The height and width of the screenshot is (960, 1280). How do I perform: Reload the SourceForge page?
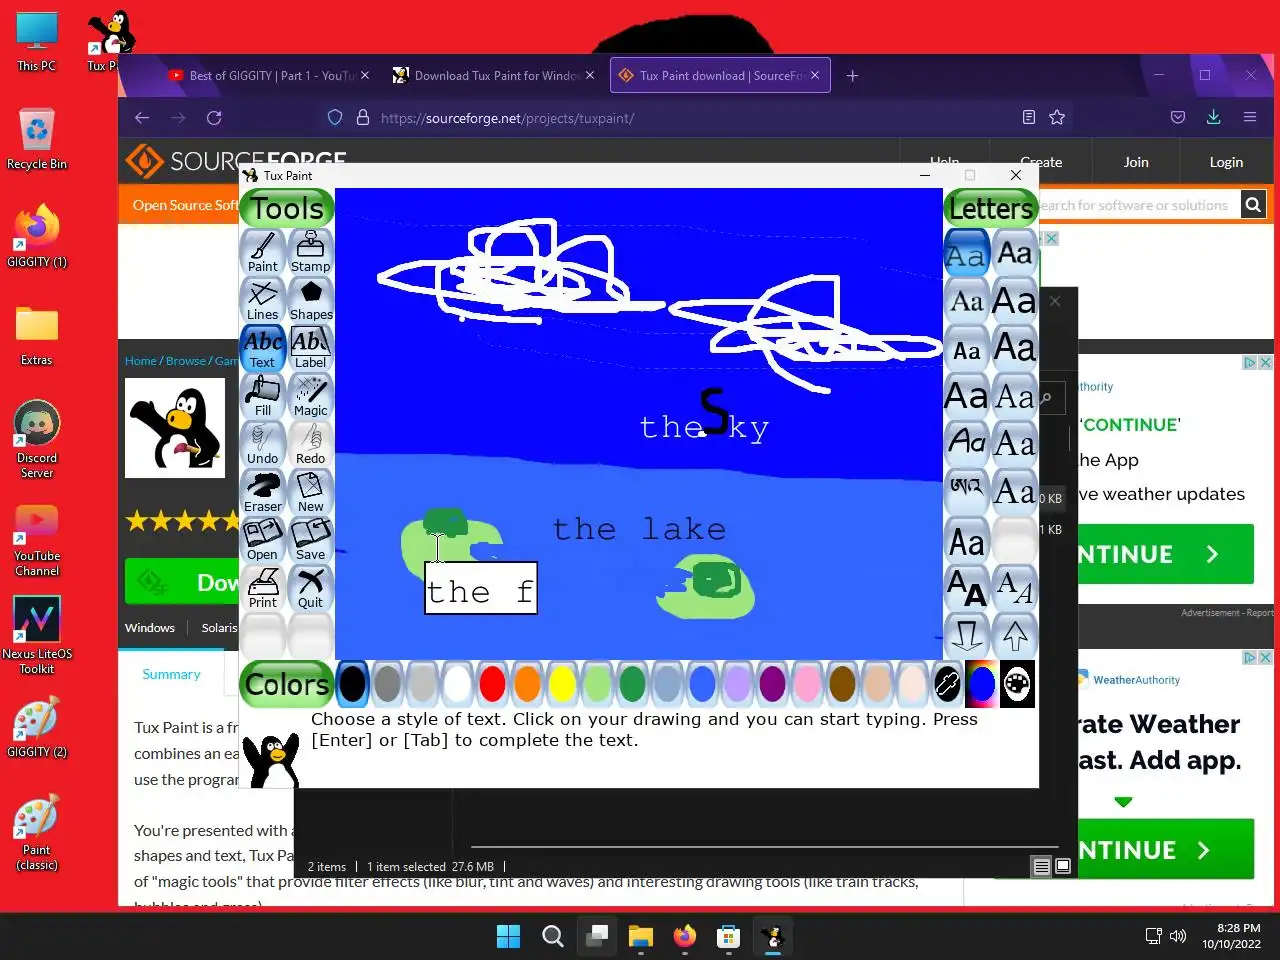(214, 118)
